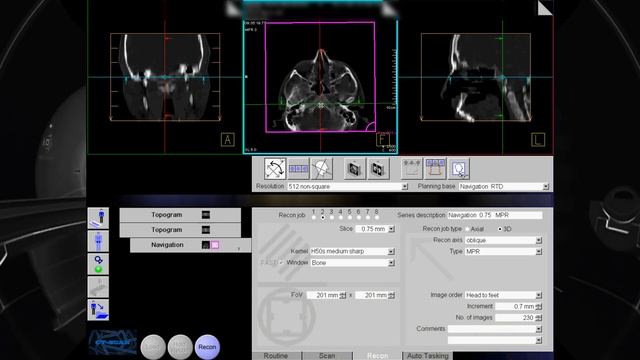Click the coronal view image panel
The height and width of the screenshot is (360, 640).
pyautogui.click(x=165, y=77)
